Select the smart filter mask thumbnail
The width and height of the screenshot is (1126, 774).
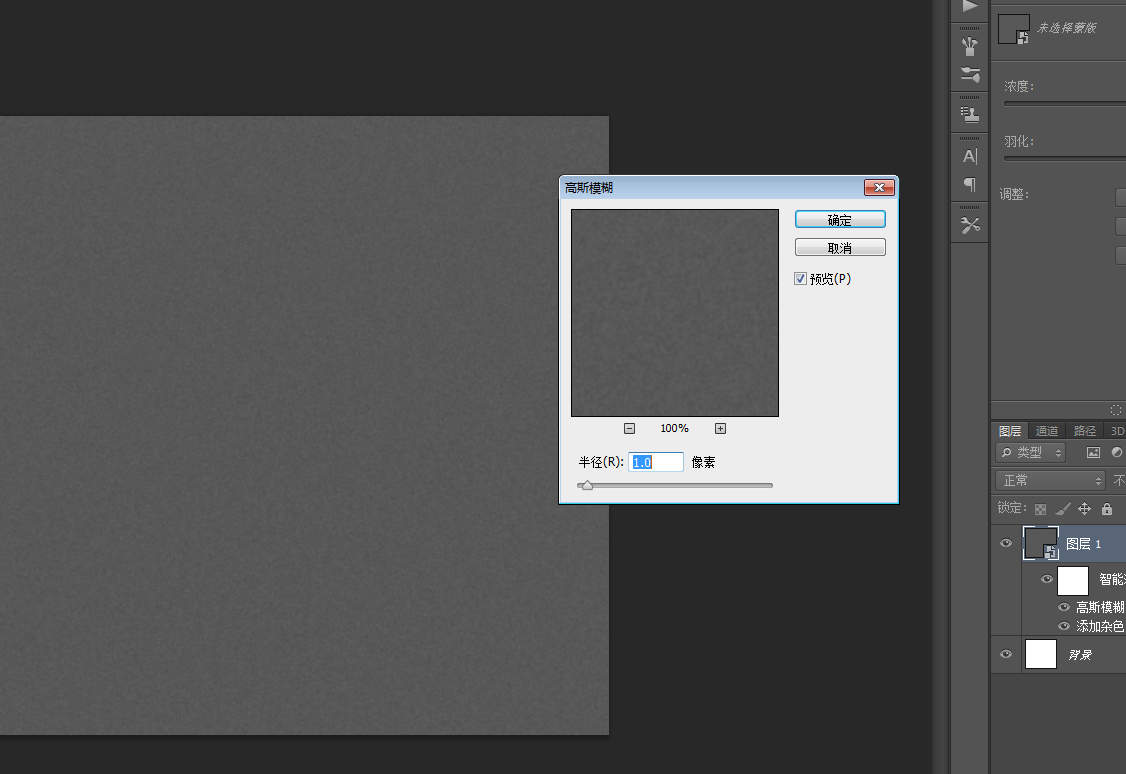pos(1073,581)
